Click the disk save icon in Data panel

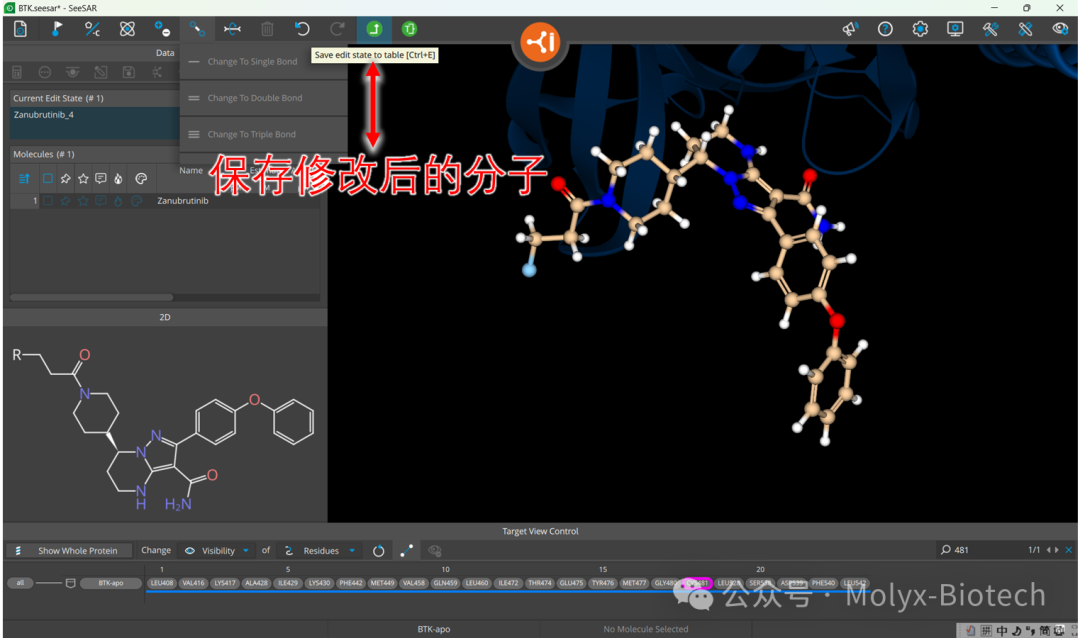tap(129, 72)
